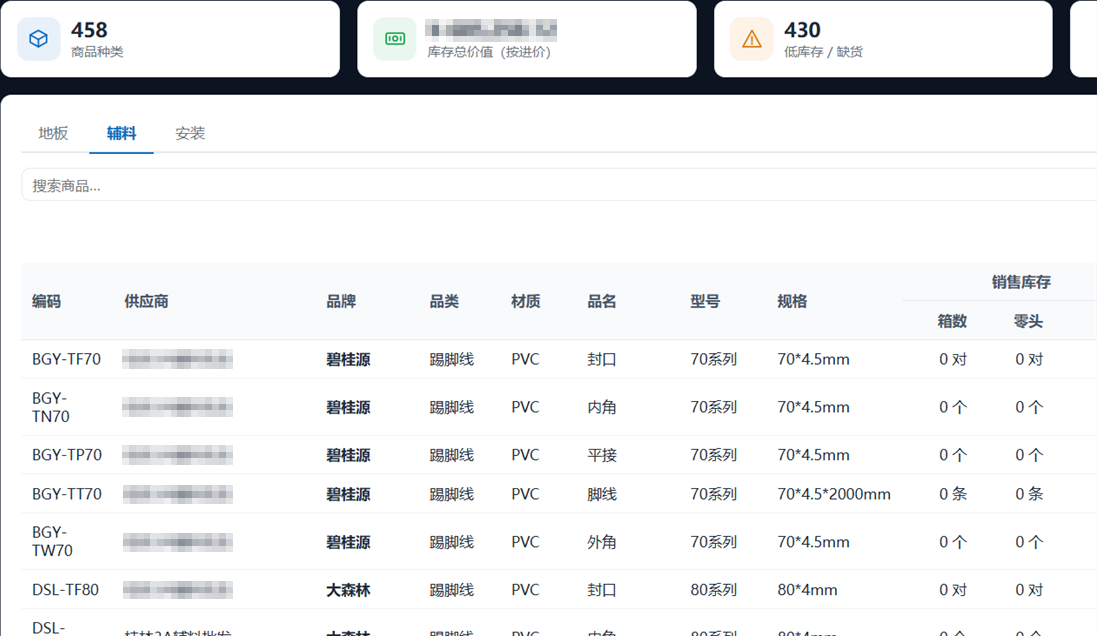The image size is (1097, 636).
Task: Click the 材质 column header
Action: tap(525, 302)
